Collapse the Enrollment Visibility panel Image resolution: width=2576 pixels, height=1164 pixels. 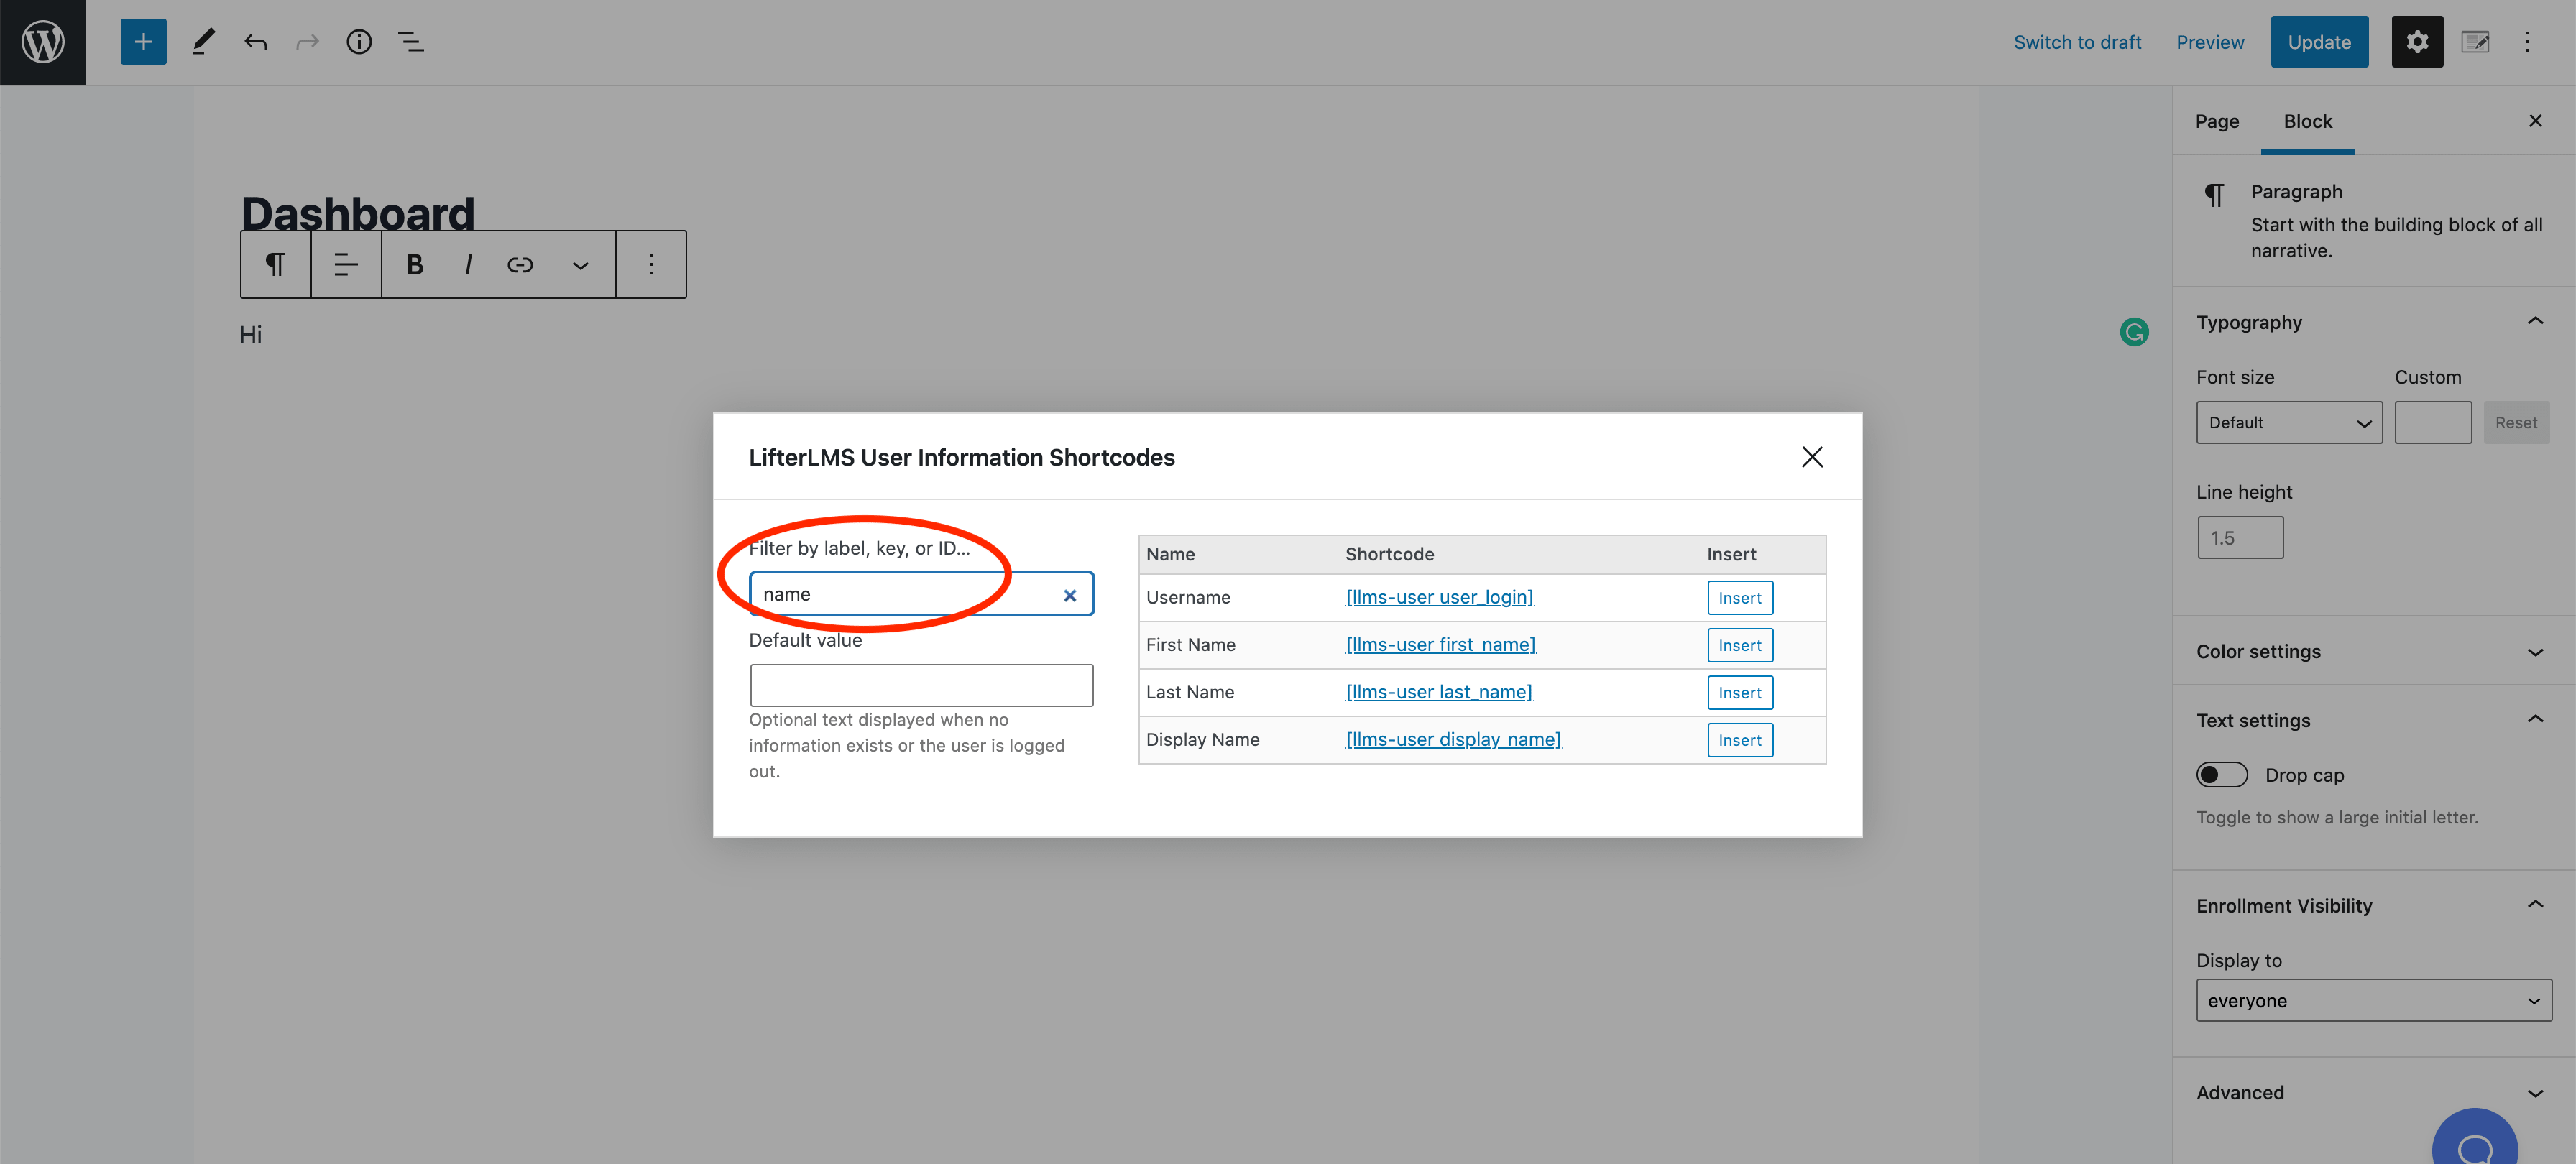(2374, 905)
